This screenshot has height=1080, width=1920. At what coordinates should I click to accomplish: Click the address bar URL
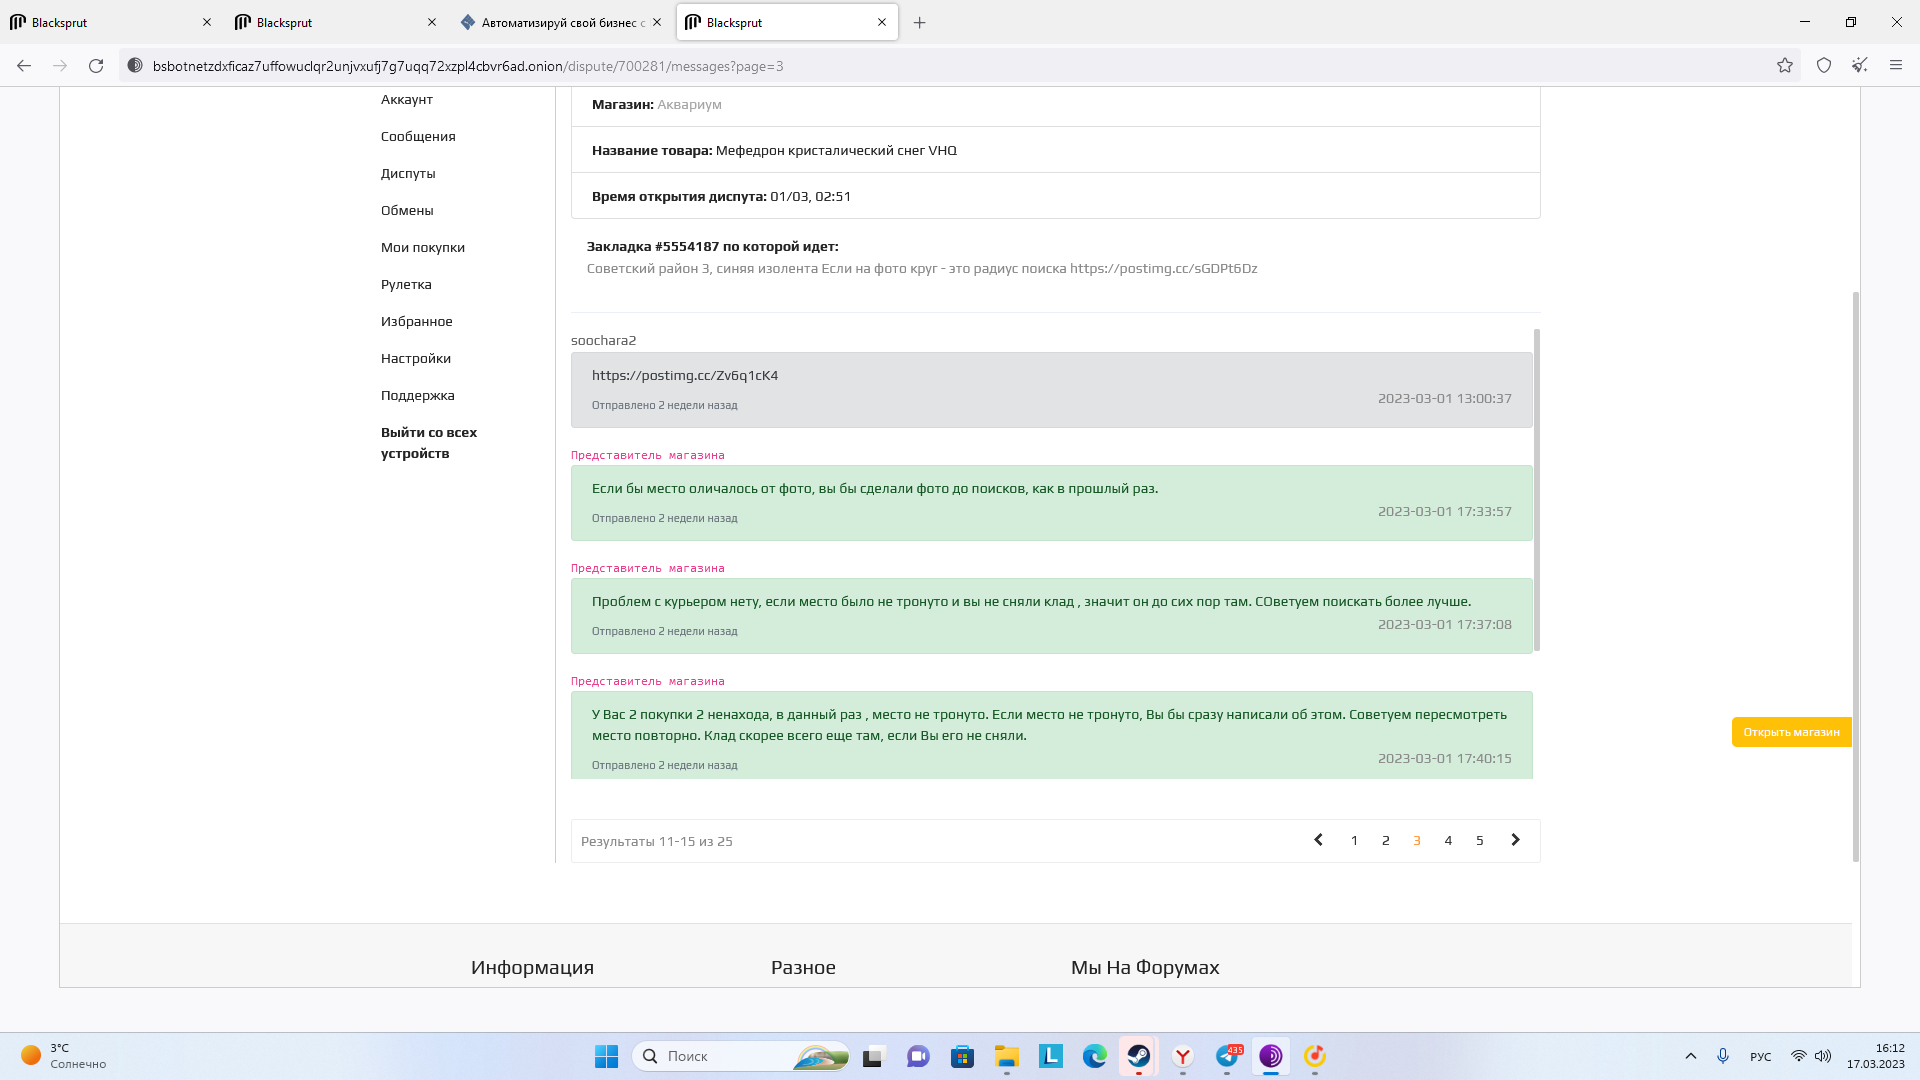(x=468, y=66)
